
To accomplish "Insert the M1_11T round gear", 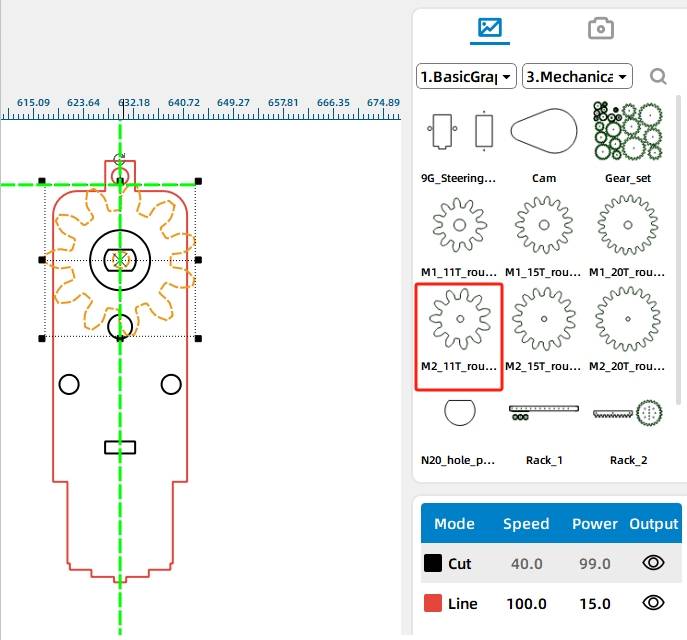I will pos(459,226).
